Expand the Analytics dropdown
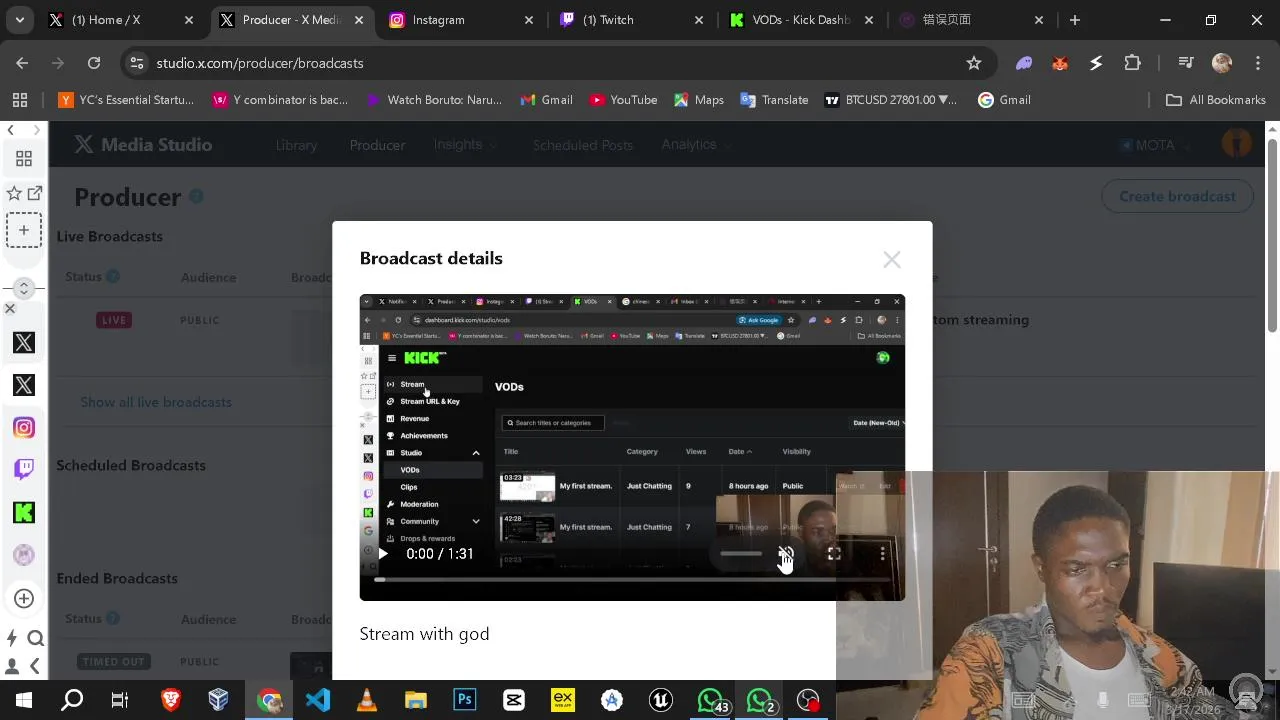1280x720 pixels. (696, 145)
